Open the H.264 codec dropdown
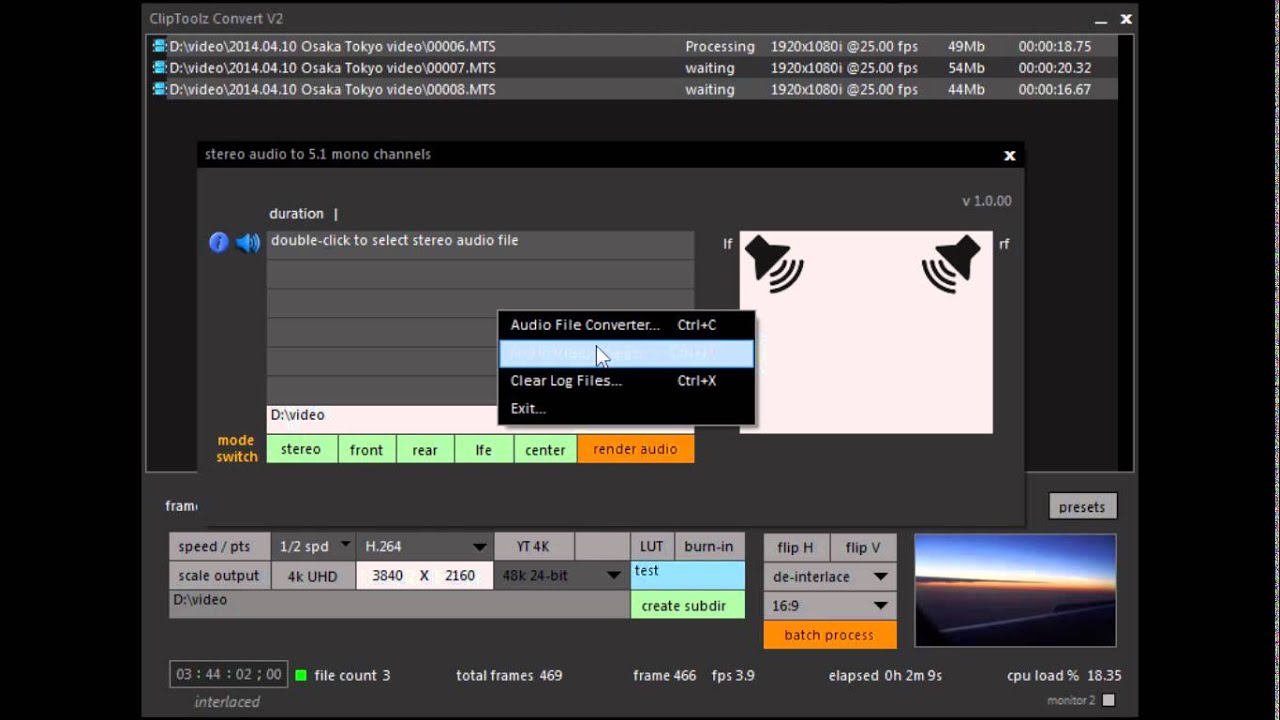Screen dimensions: 1280x720 (x=425, y=546)
